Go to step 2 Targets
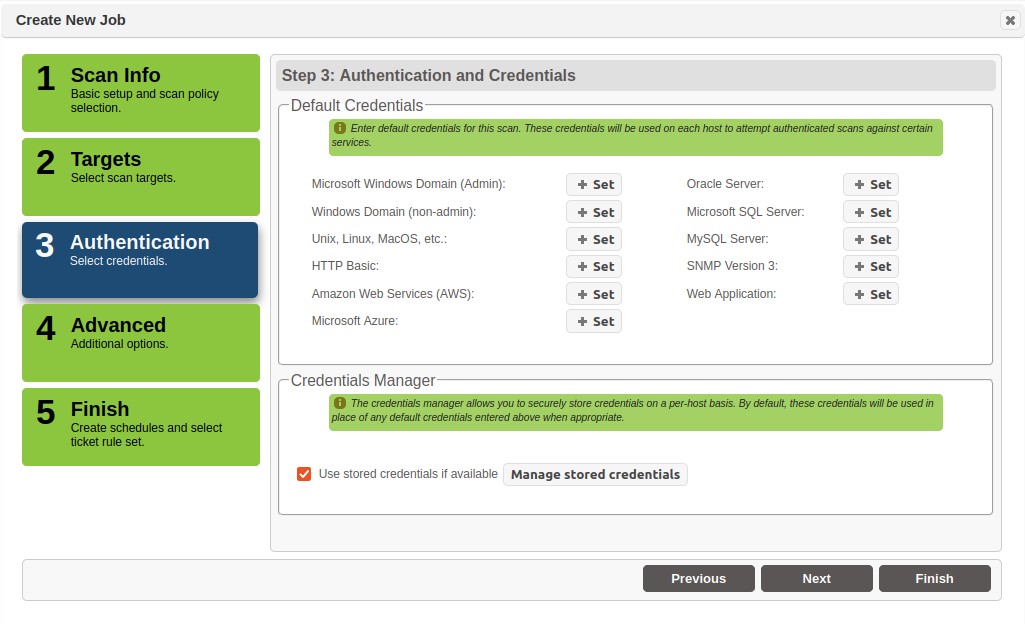Viewport: 1025px width, 624px height. pyautogui.click(x=141, y=176)
